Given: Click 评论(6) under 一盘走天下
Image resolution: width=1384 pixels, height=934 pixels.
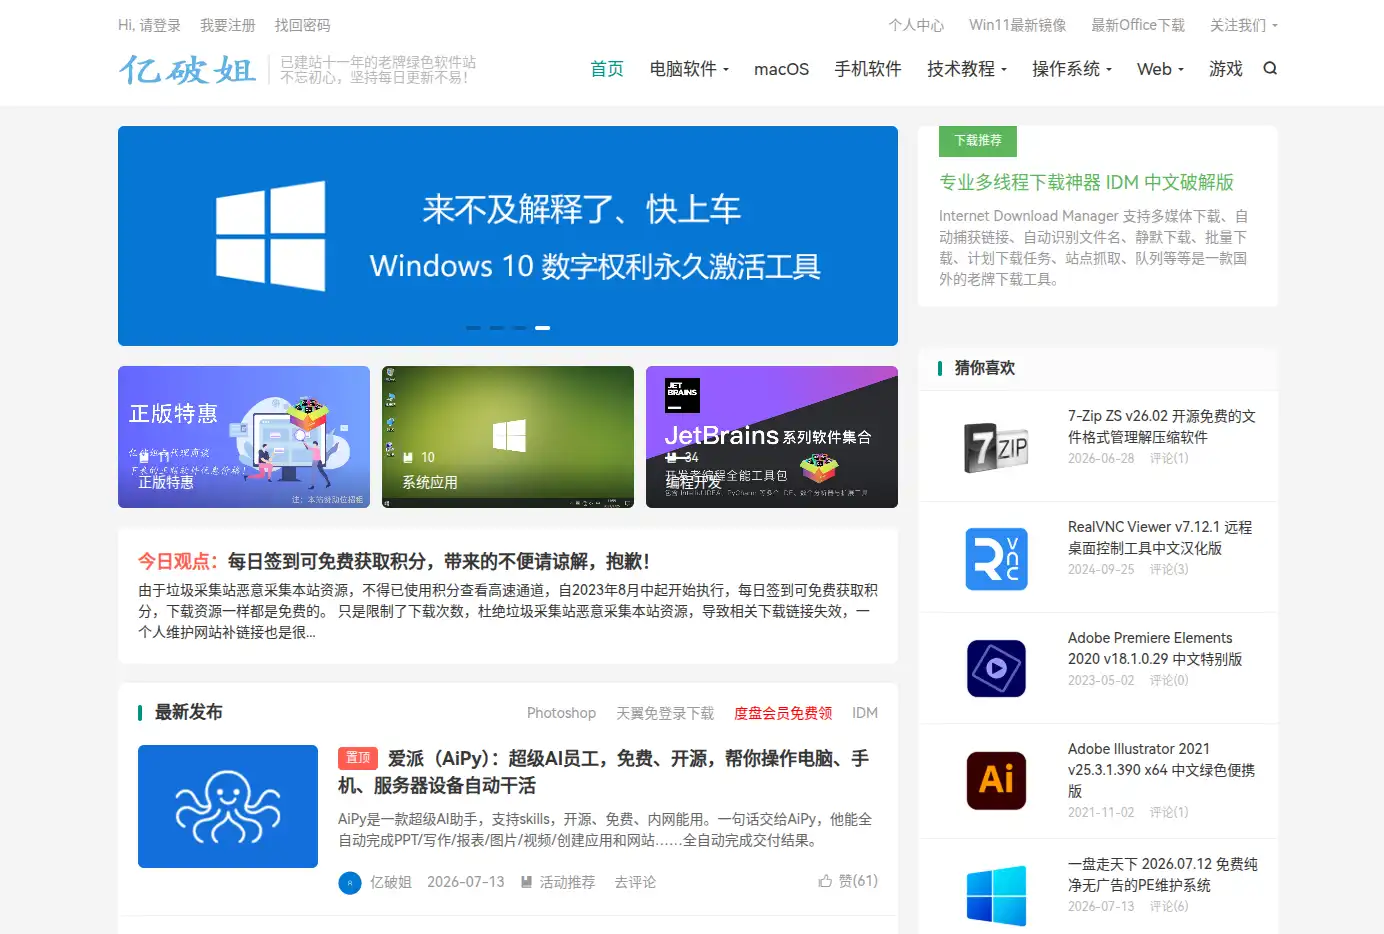Looking at the screenshot, I should [1169, 906].
